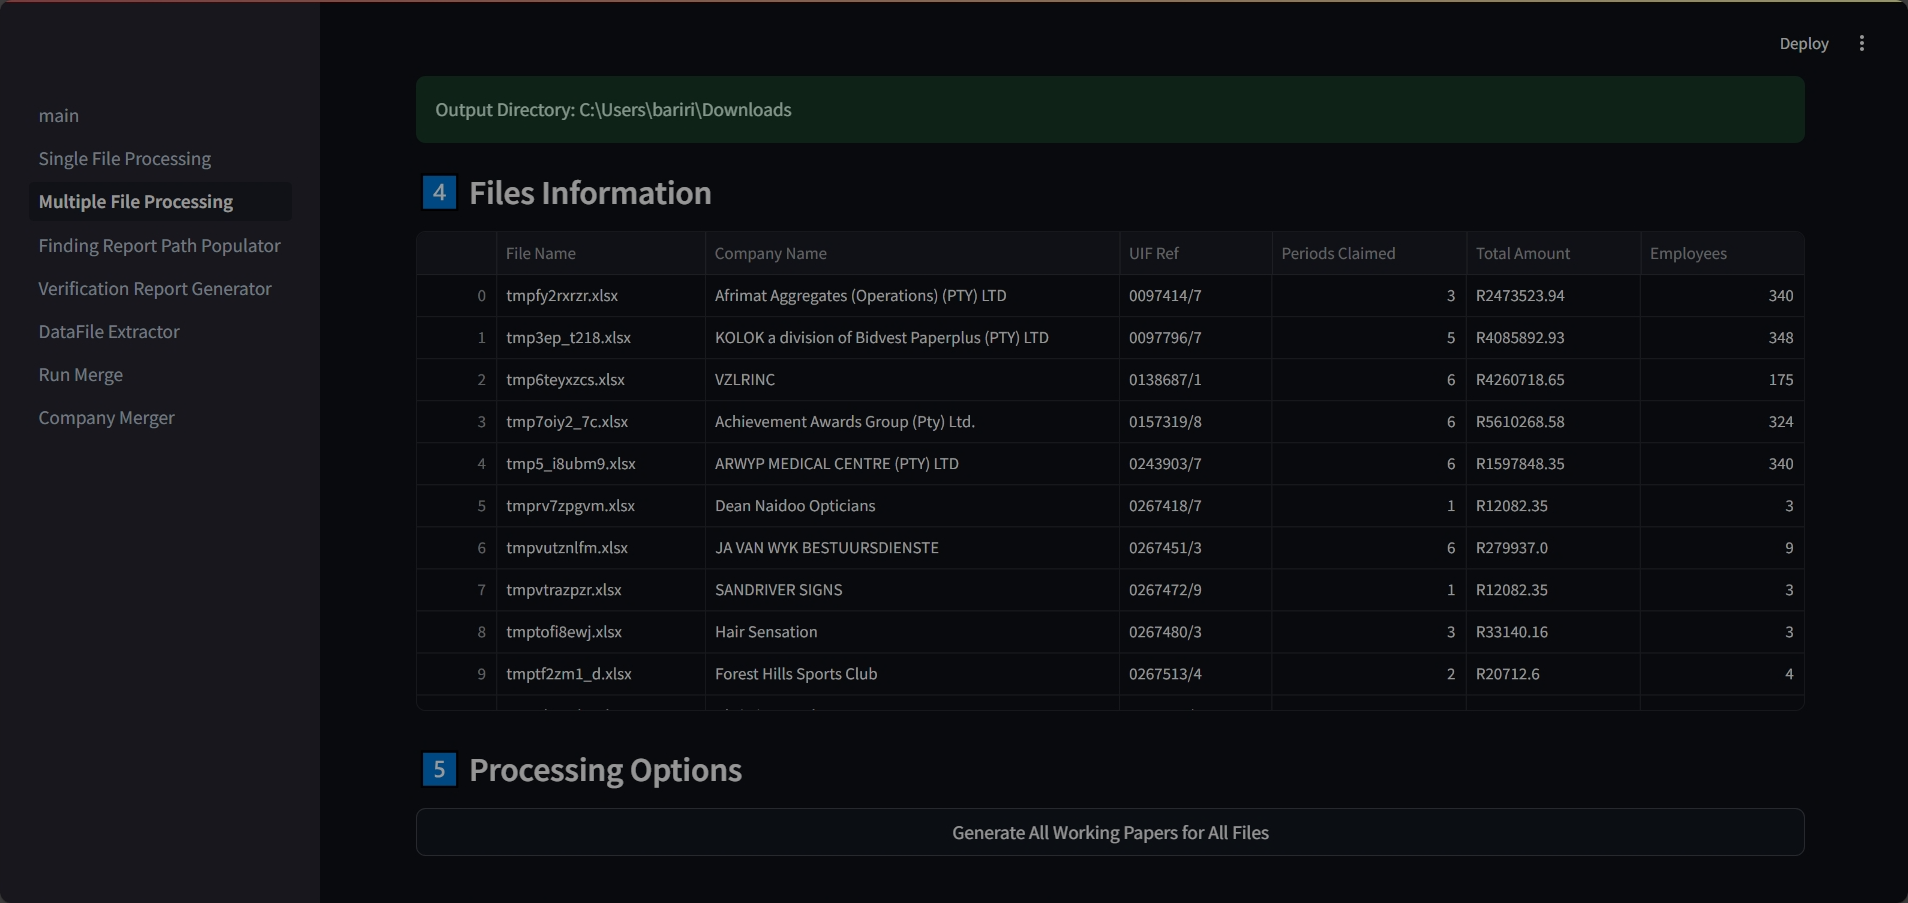Viewport: 1908px width, 903px height.
Task: Click JA VAN WYK BESTUURSDIENSTE cell
Action: [912, 548]
